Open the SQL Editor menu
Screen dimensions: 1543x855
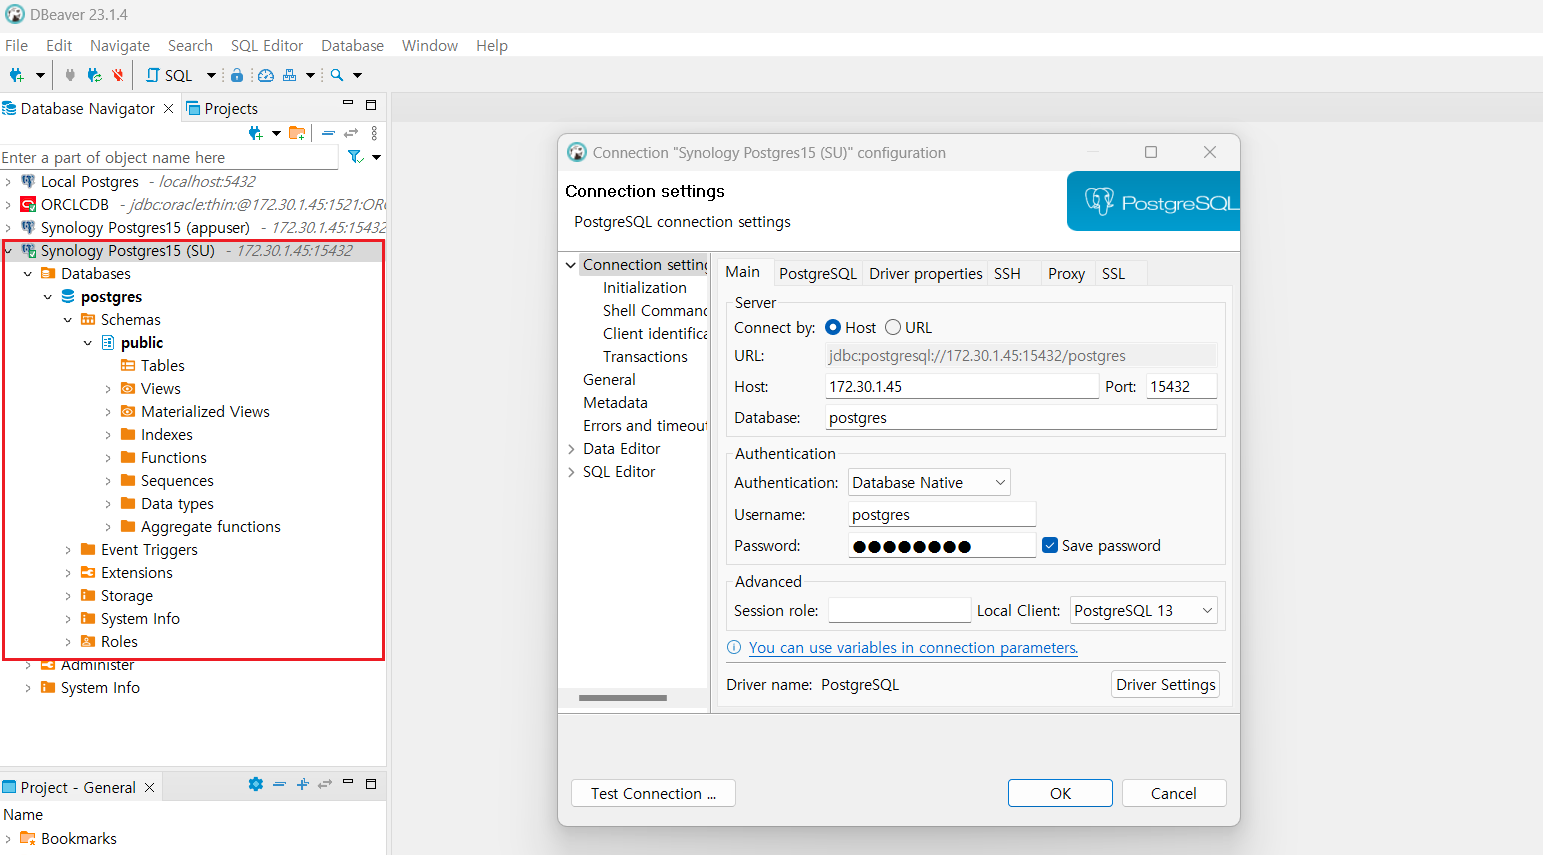267,46
